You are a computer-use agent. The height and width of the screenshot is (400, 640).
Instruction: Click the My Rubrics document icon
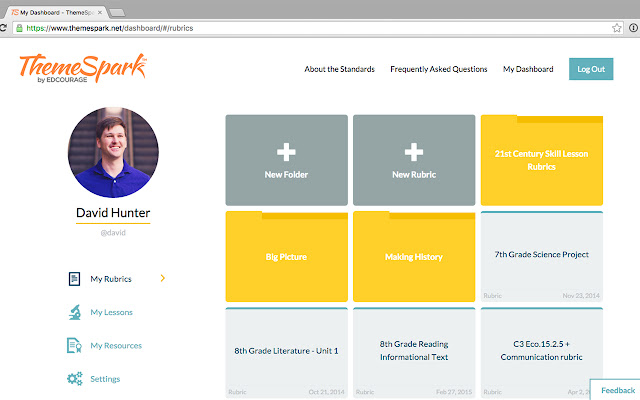(74, 279)
